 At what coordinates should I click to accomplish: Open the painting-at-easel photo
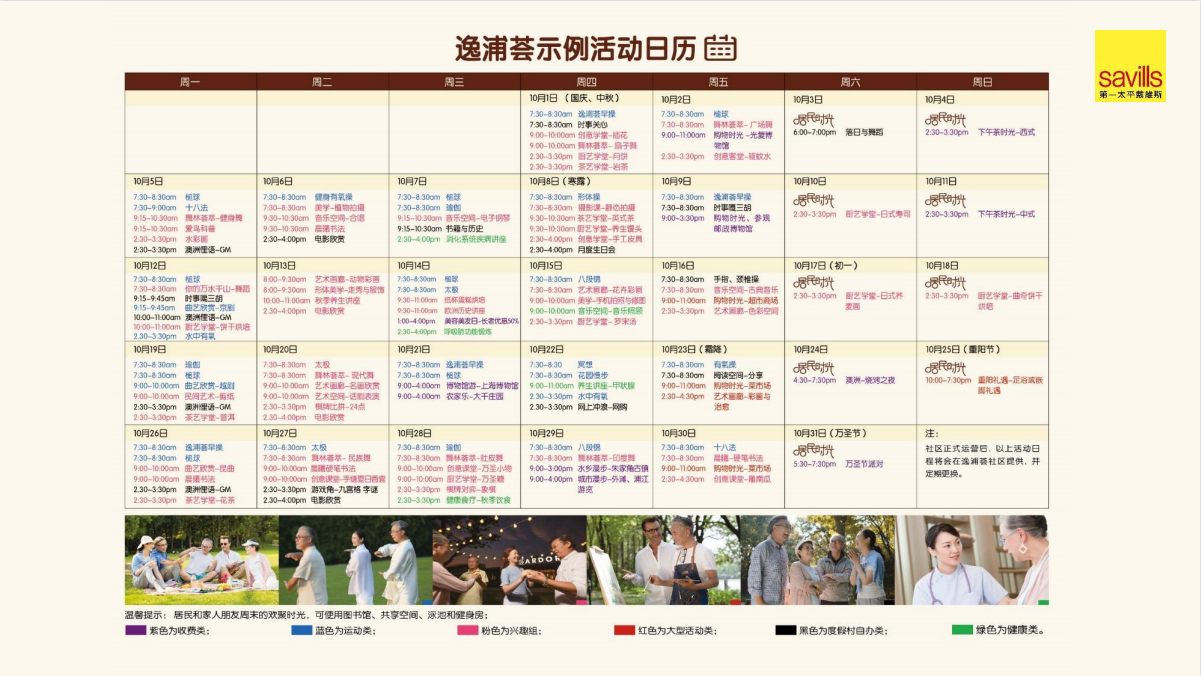click(663, 560)
